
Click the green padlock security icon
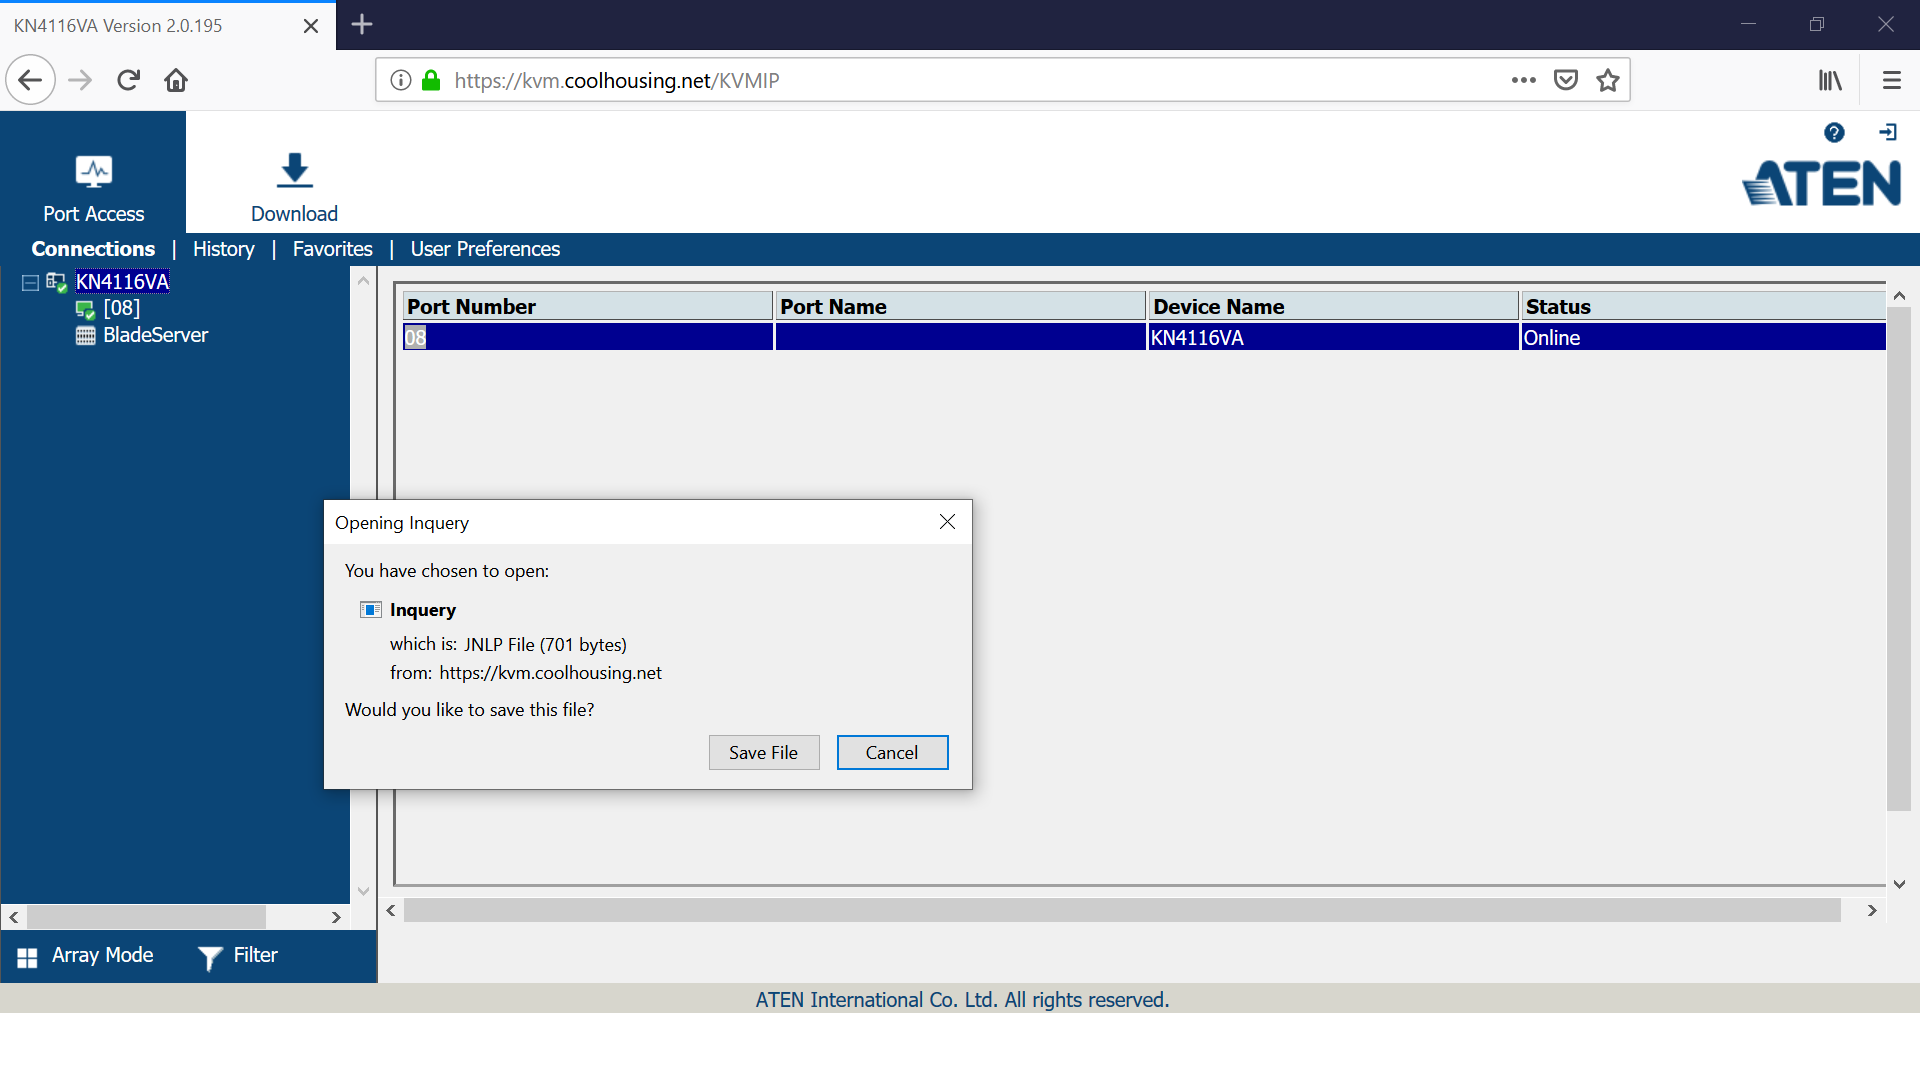coord(431,80)
